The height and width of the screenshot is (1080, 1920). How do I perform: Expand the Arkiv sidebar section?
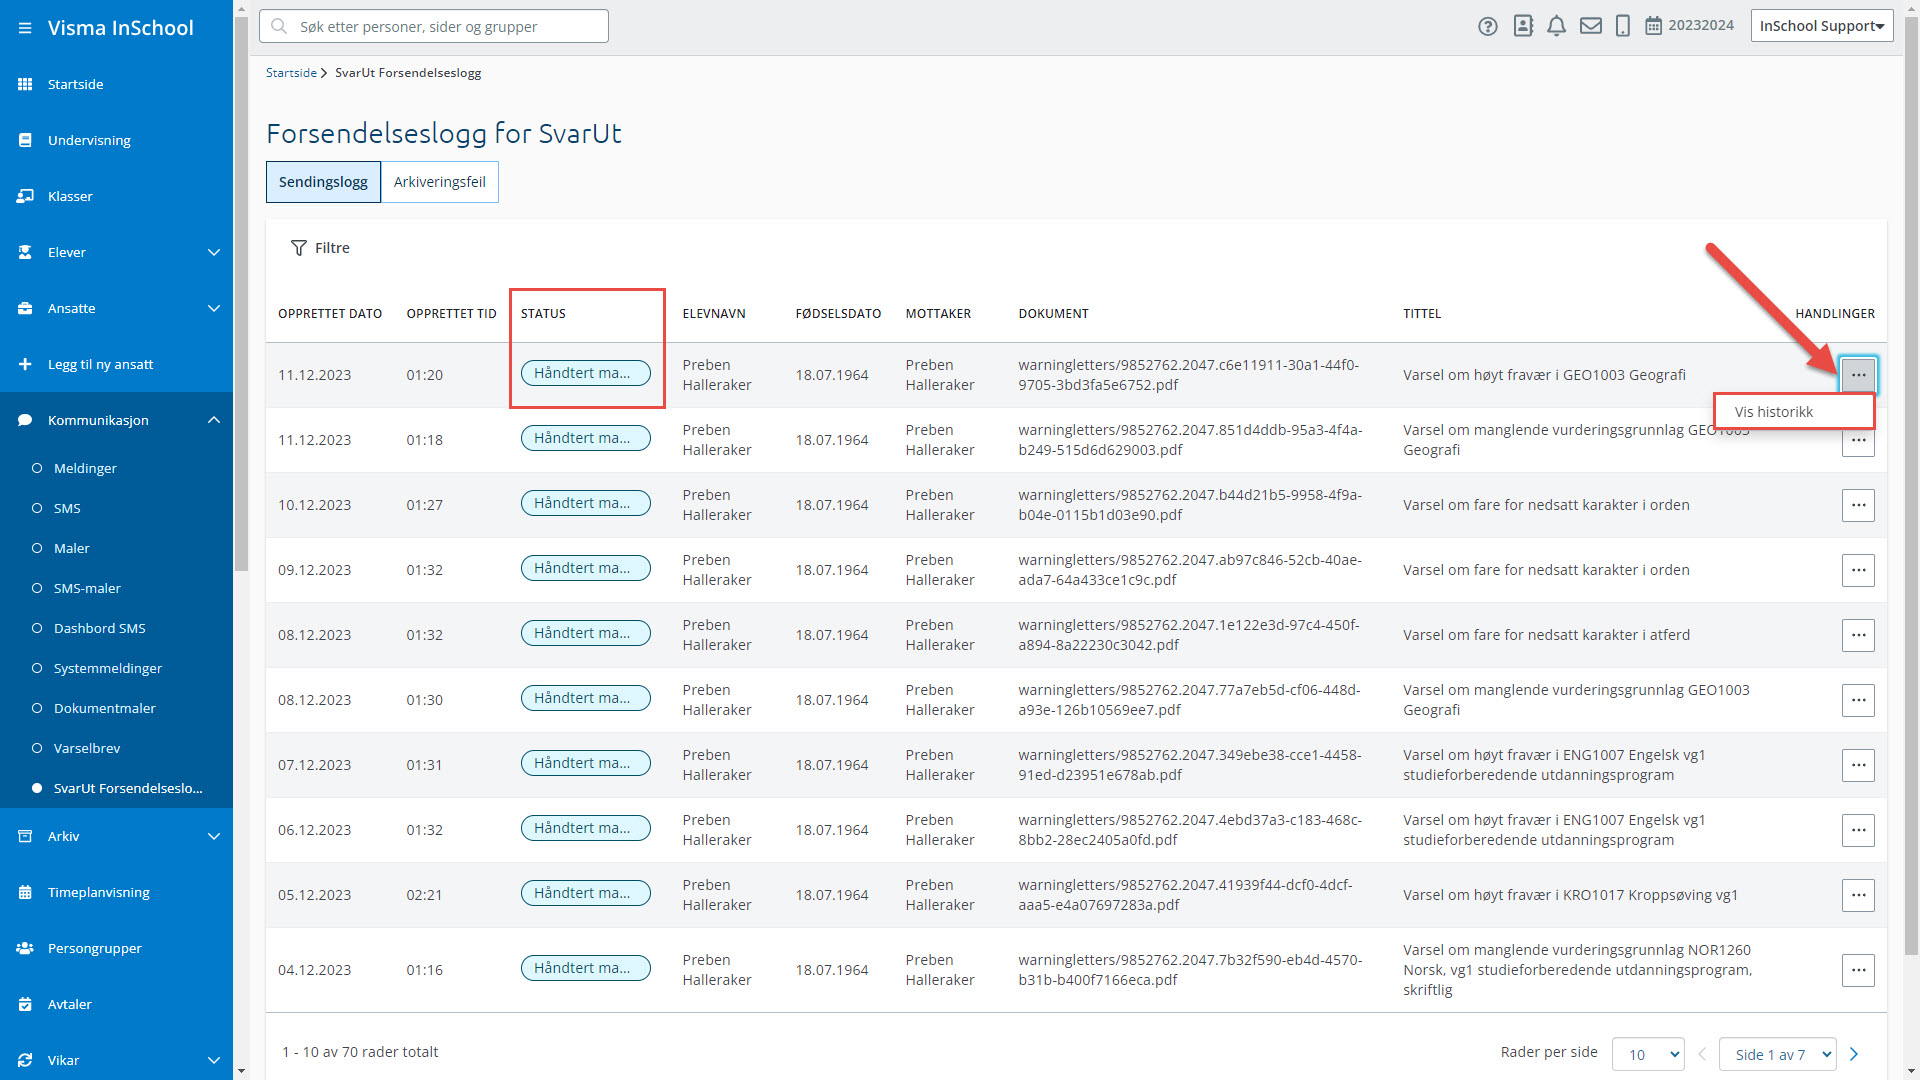[x=116, y=836]
